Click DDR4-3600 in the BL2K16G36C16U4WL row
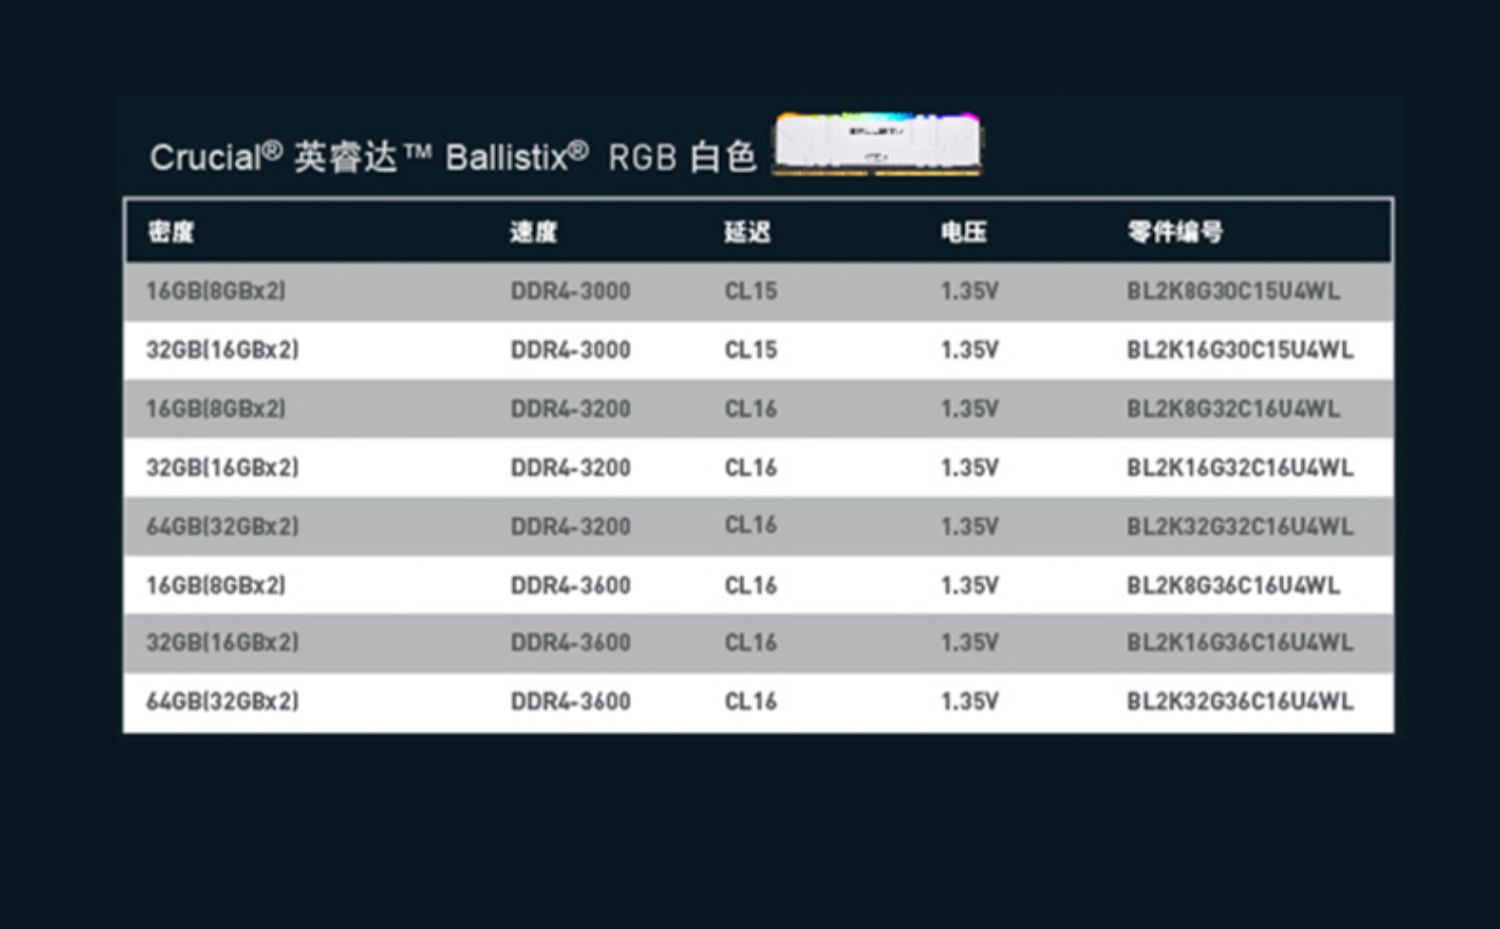Screen dimensions: 1500x929 pos(570,643)
